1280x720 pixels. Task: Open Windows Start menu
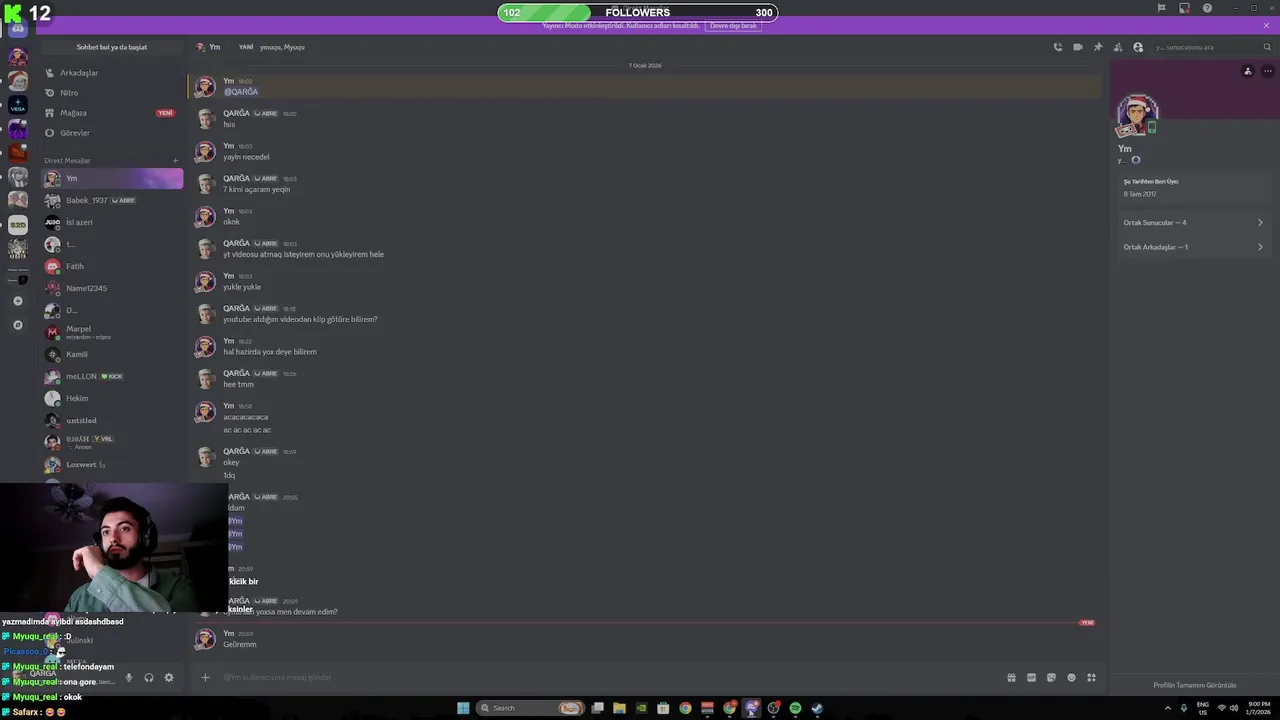point(463,708)
